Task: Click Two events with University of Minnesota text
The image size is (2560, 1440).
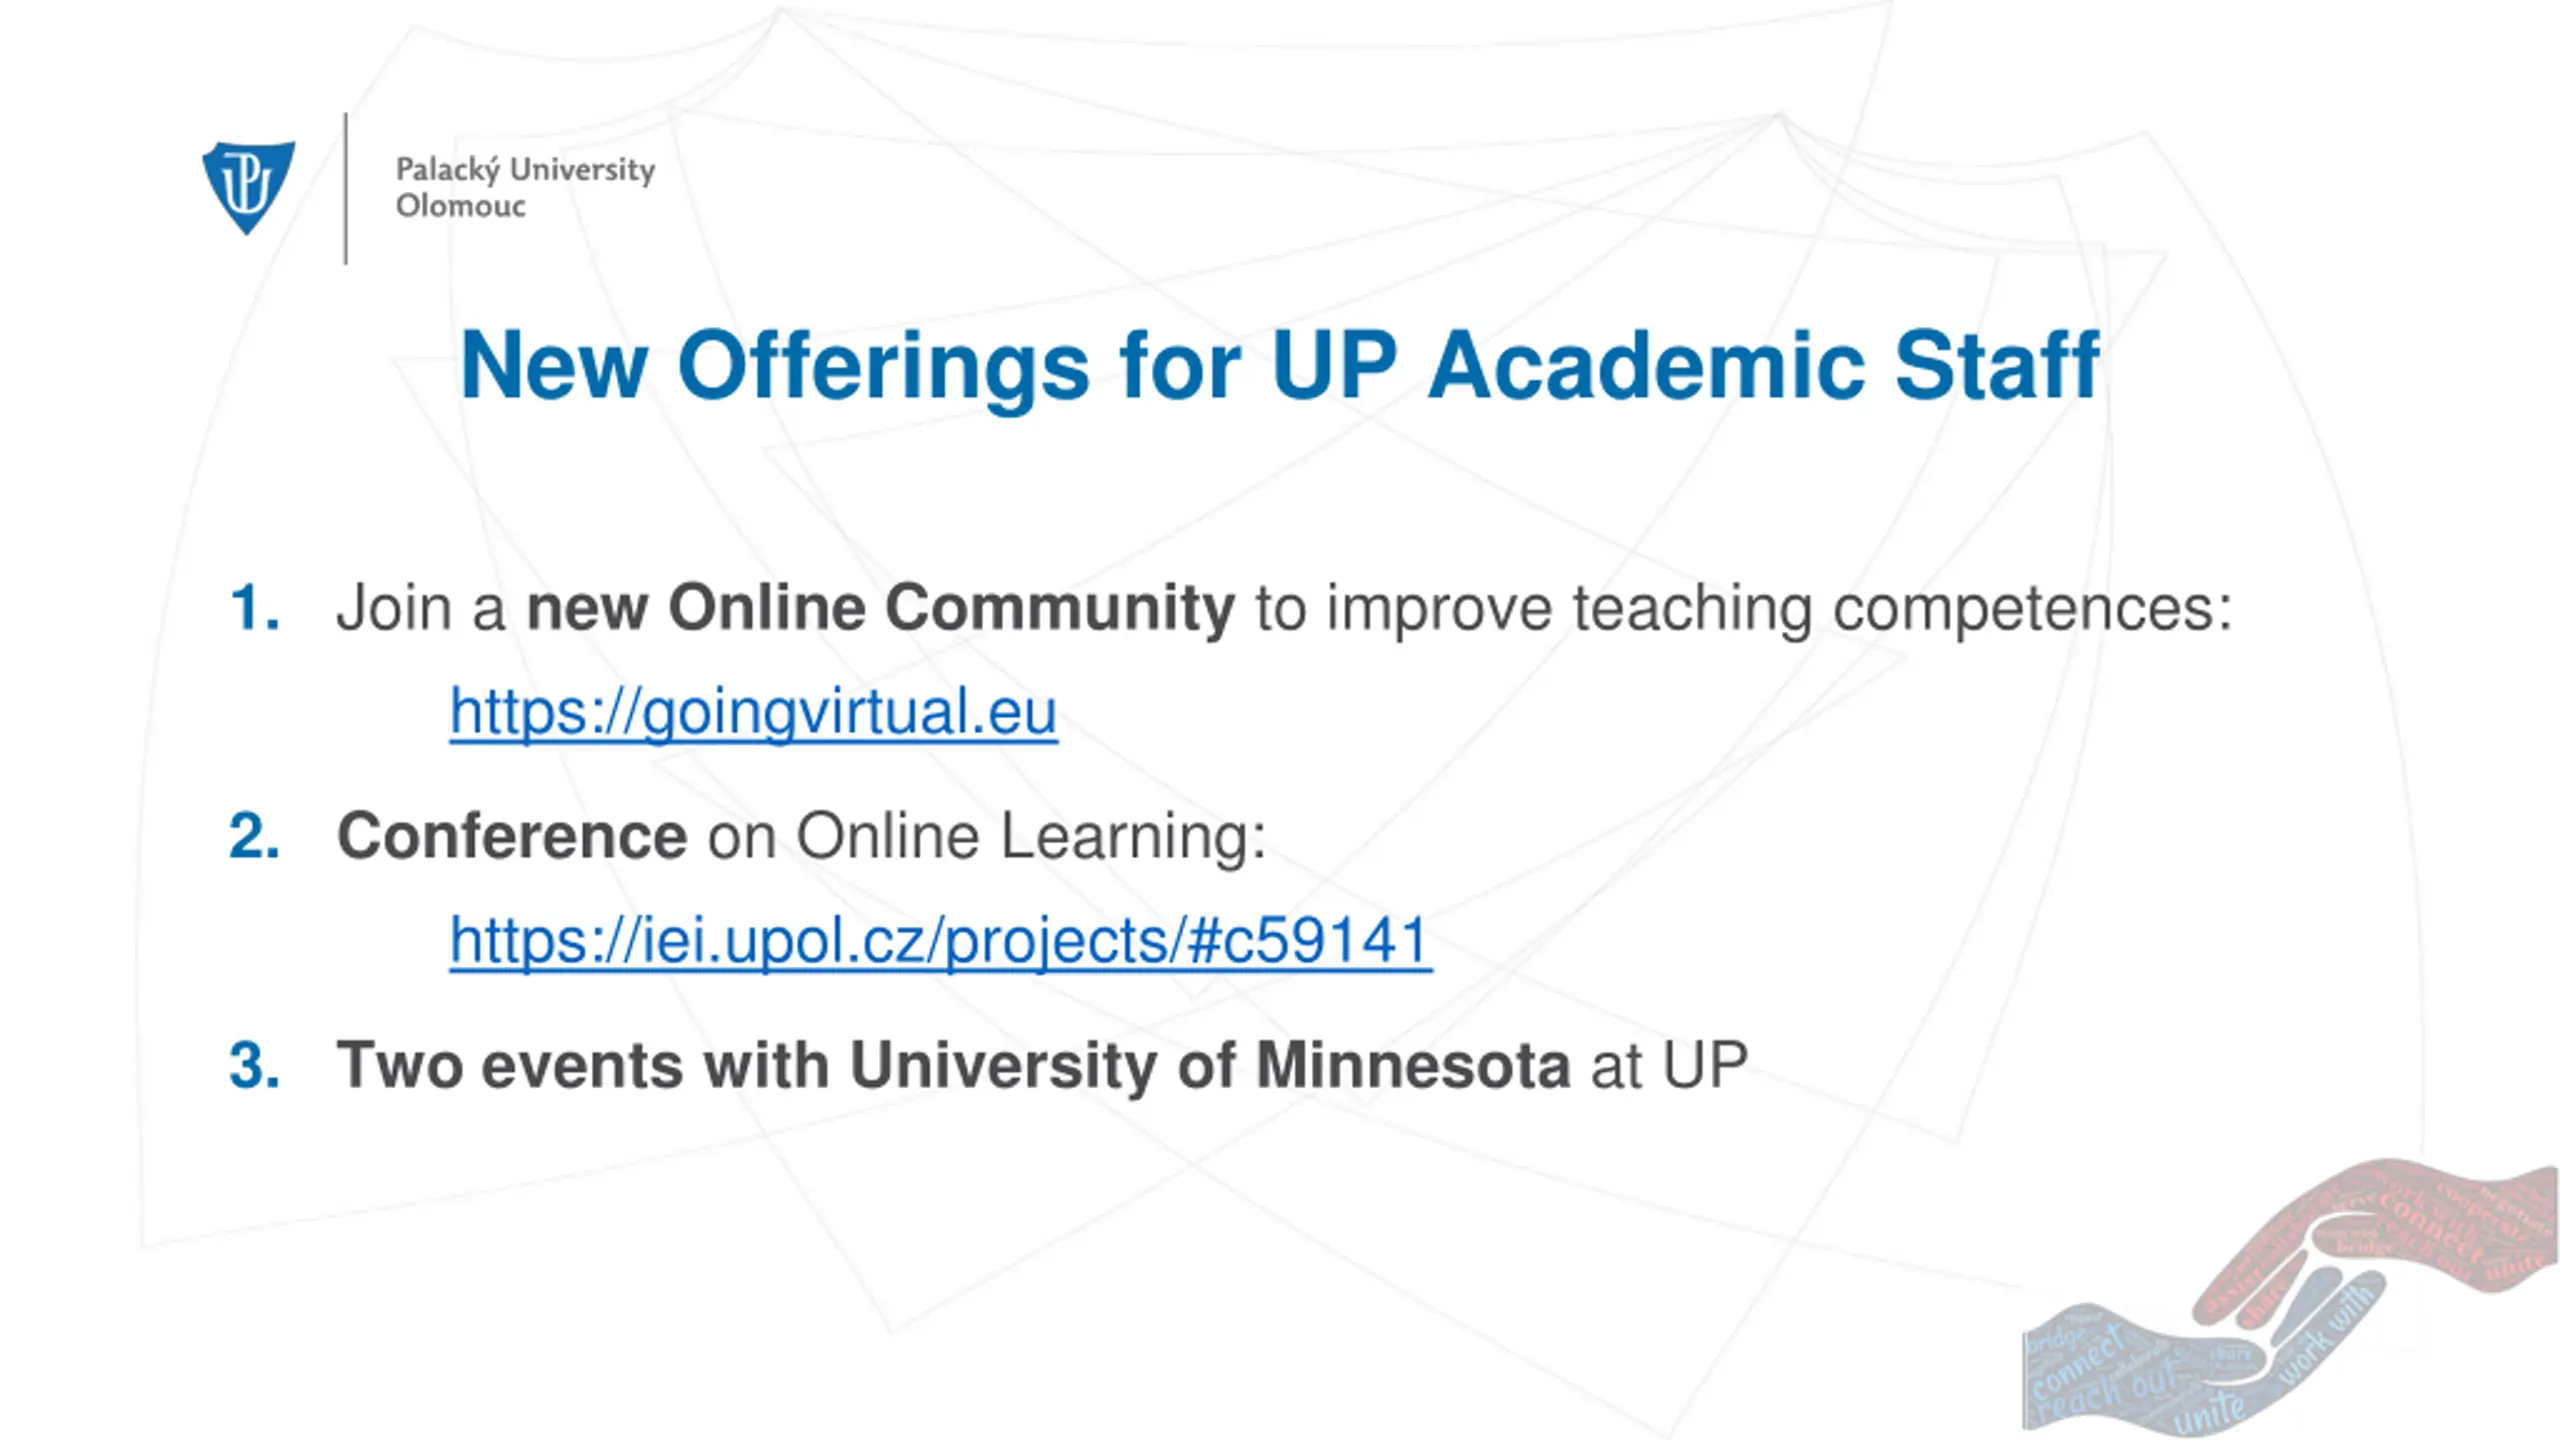Action: tap(953, 1065)
